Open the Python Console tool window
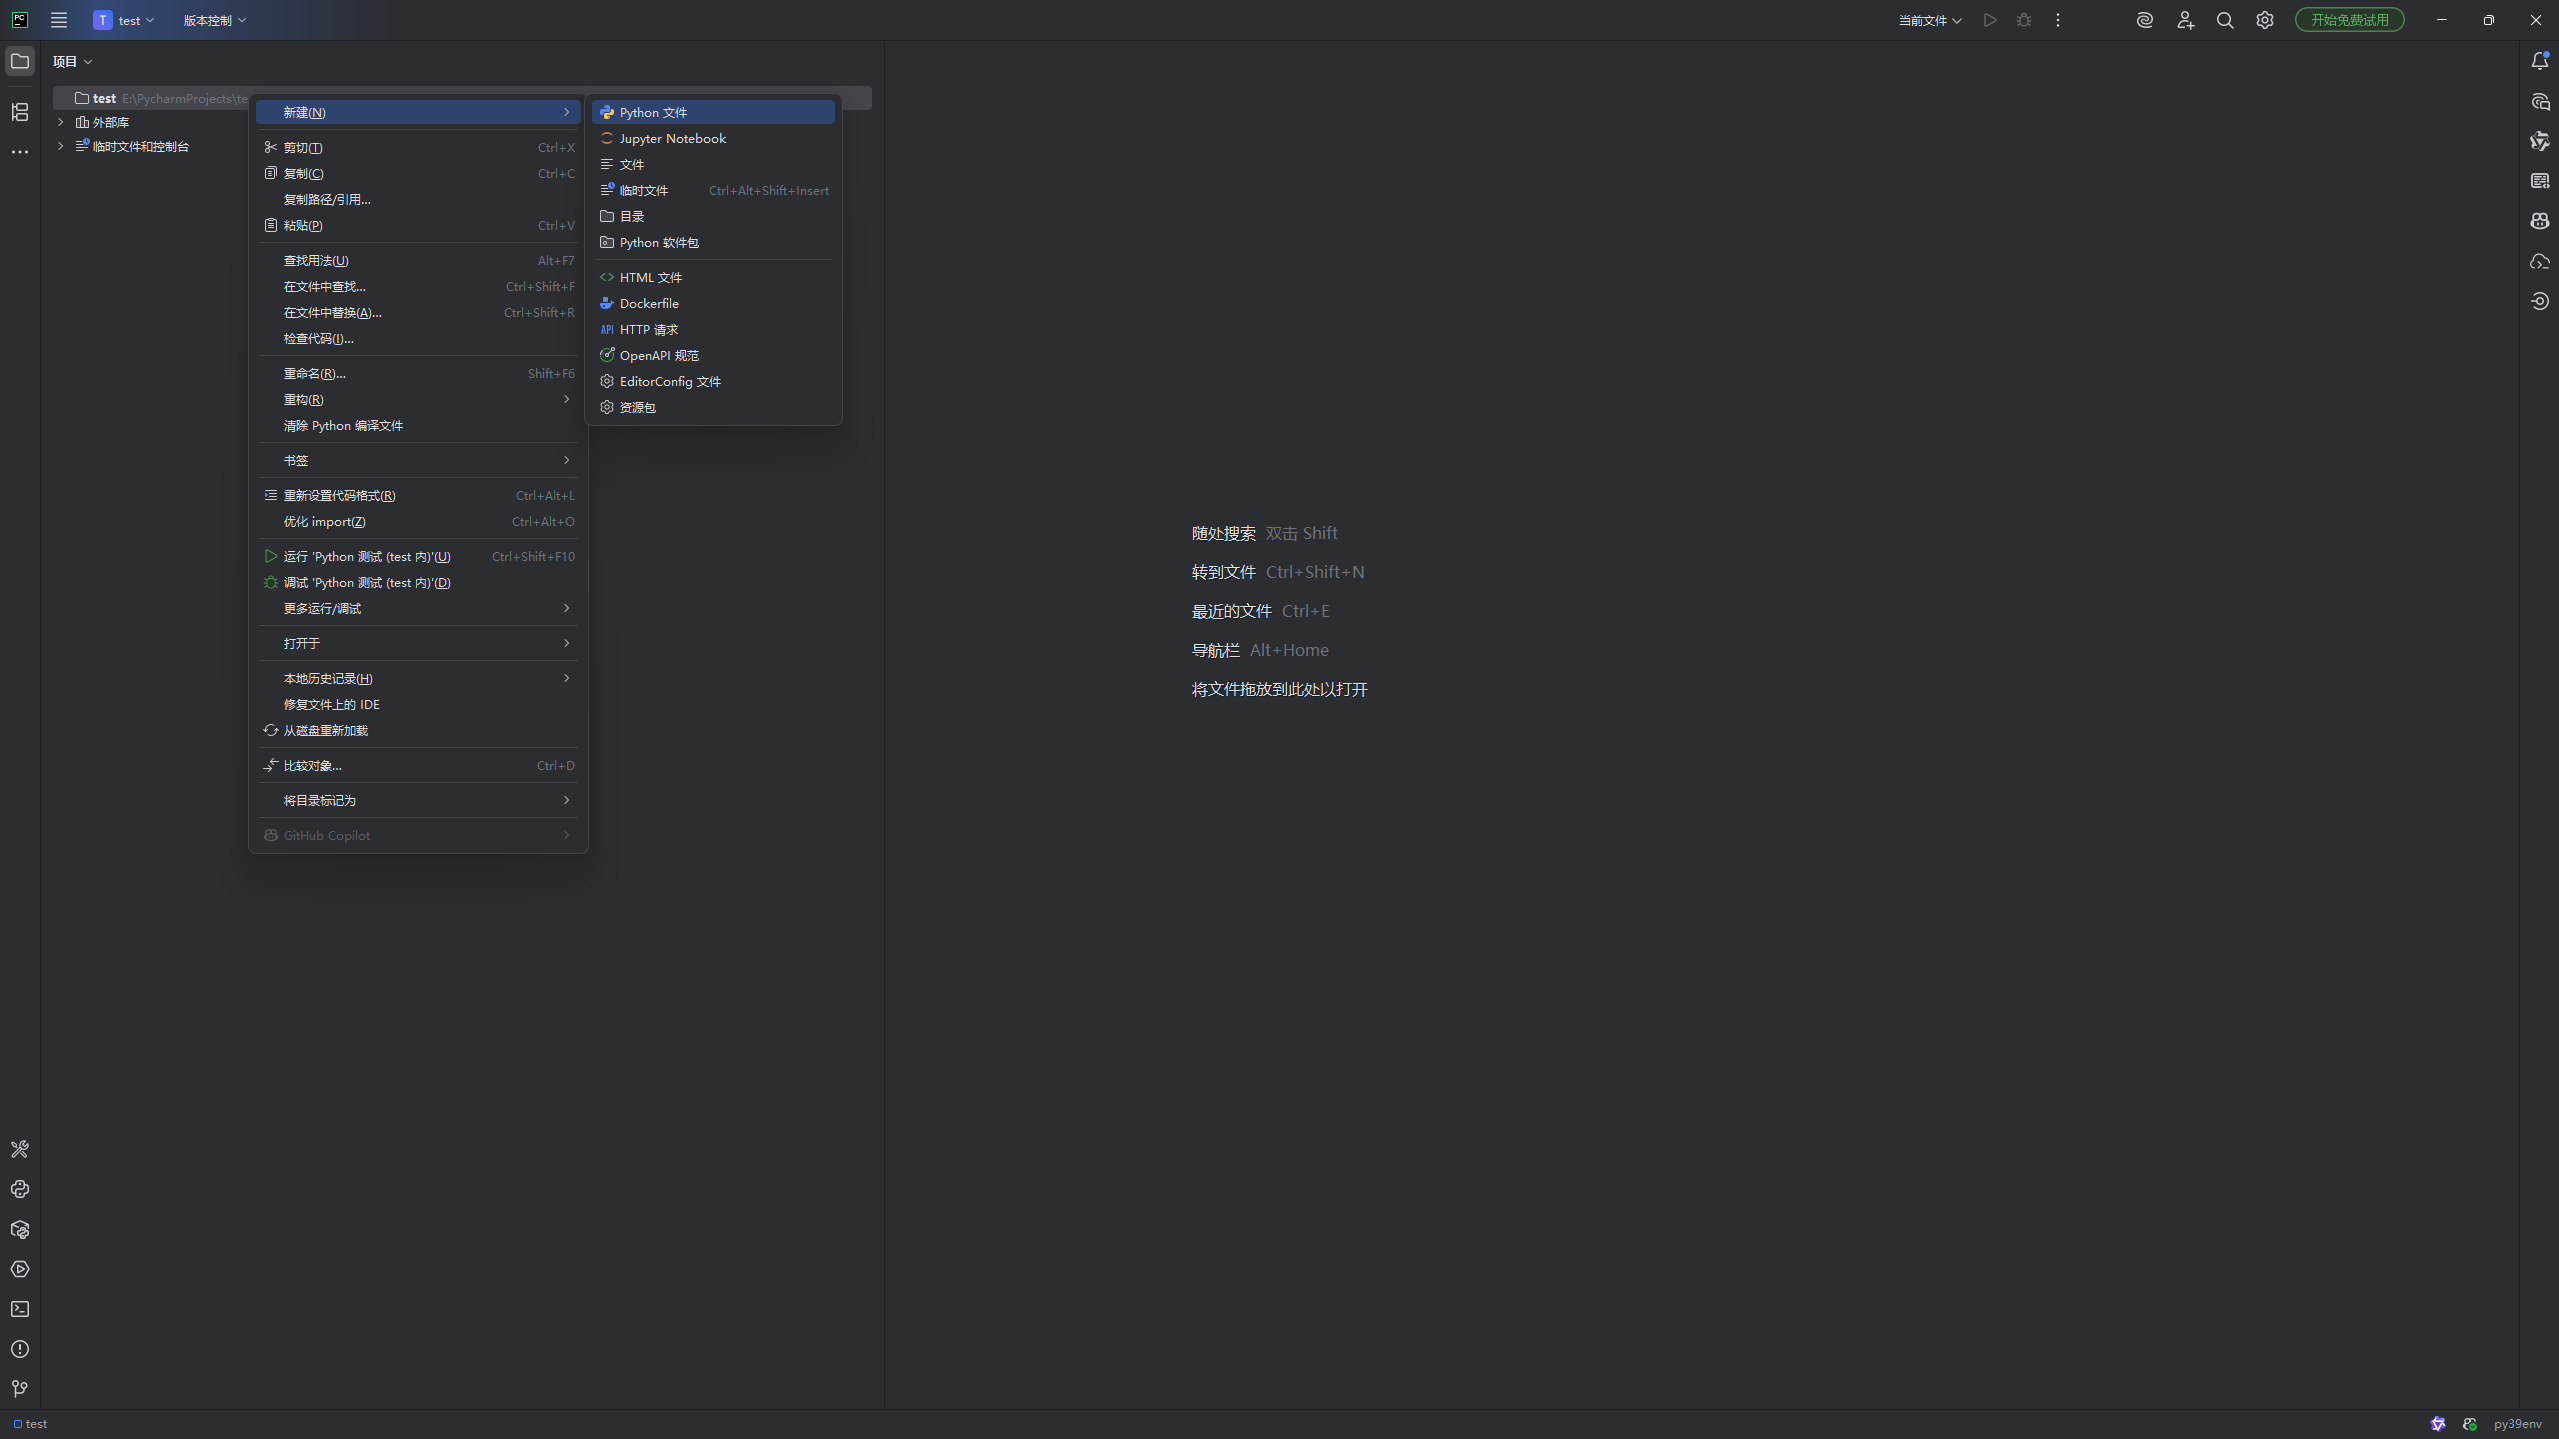 (20, 1189)
